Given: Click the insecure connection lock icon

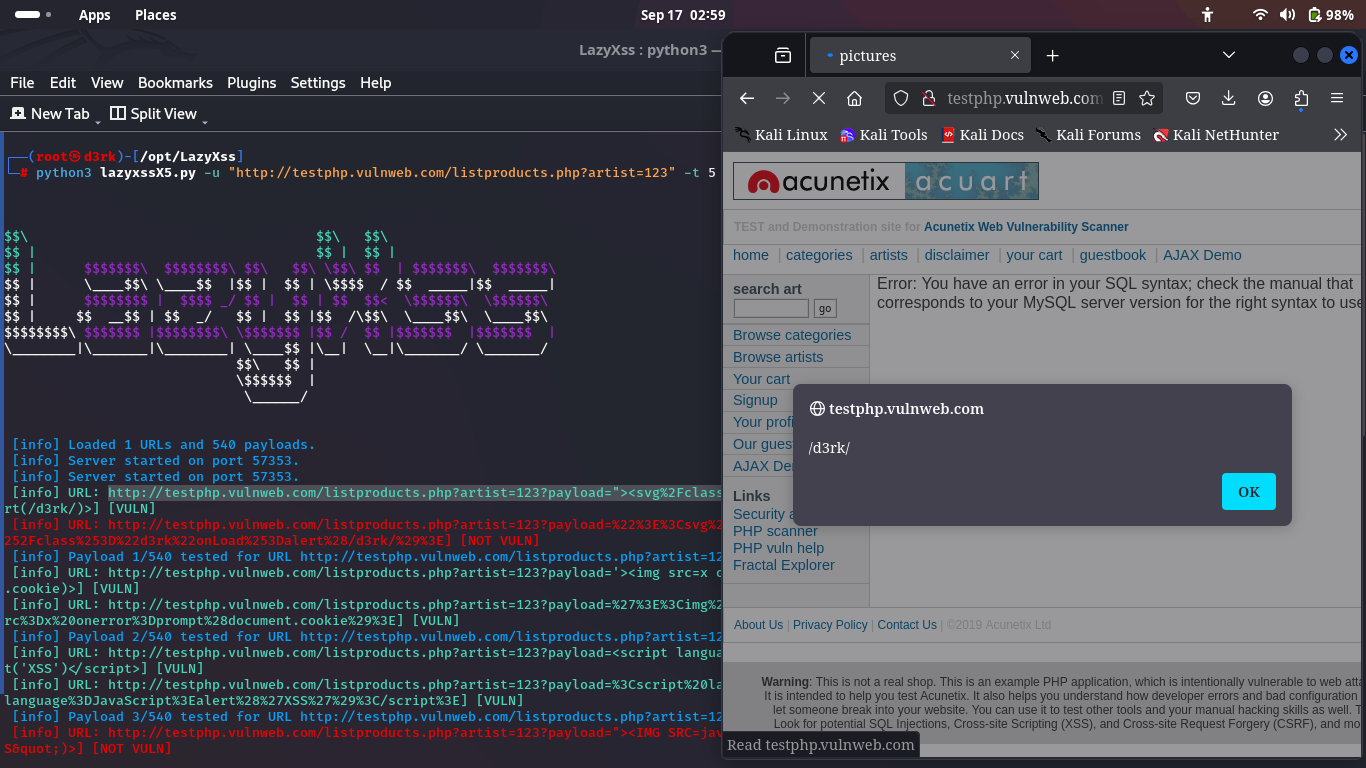Looking at the screenshot, I should (x=928, y=98).
